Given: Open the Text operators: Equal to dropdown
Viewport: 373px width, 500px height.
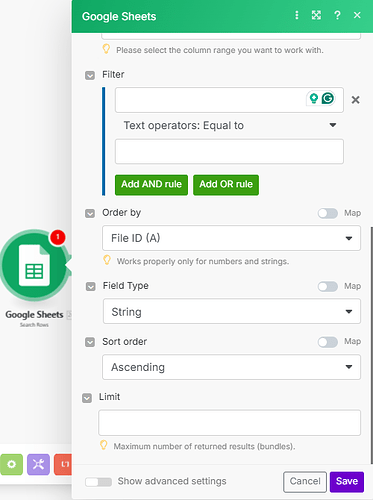Looking at the screenshot, I should pyautogui.click(x=229, y=126).
